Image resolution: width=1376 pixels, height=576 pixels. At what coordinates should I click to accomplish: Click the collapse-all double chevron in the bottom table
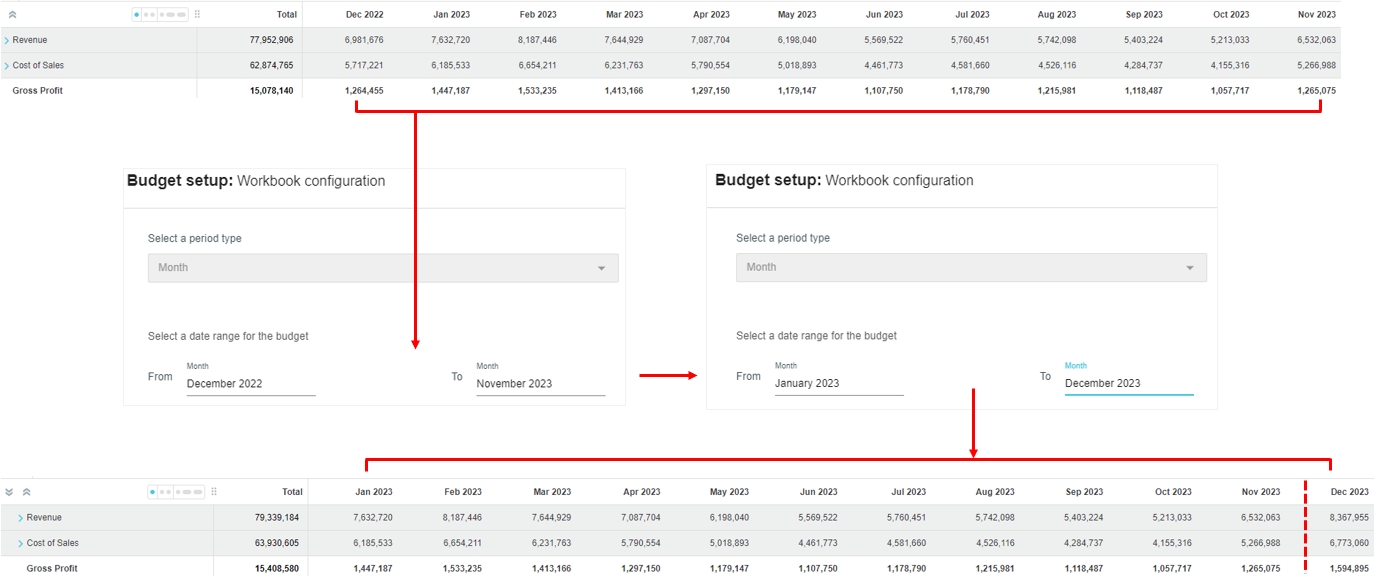[x=26, y=492]
